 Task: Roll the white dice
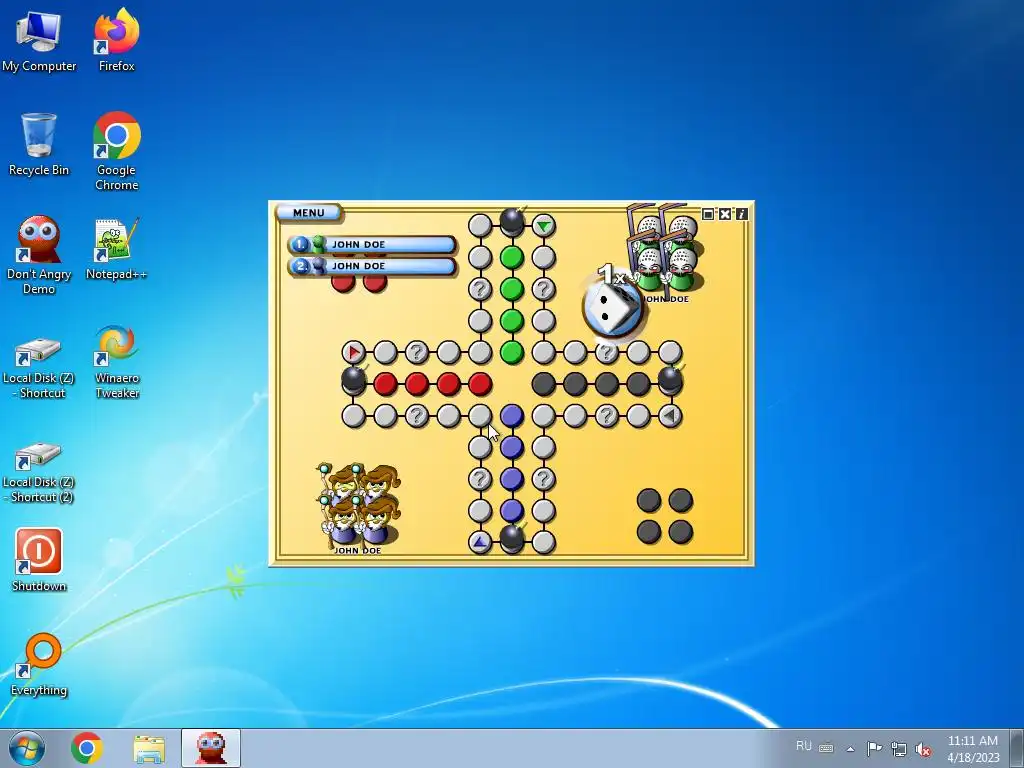click(x=612, y=308)
